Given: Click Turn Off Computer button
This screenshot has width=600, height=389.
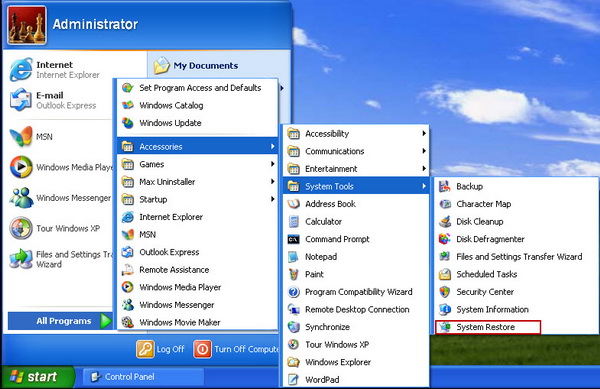Looking at the screenshot, I should [236, 349].
